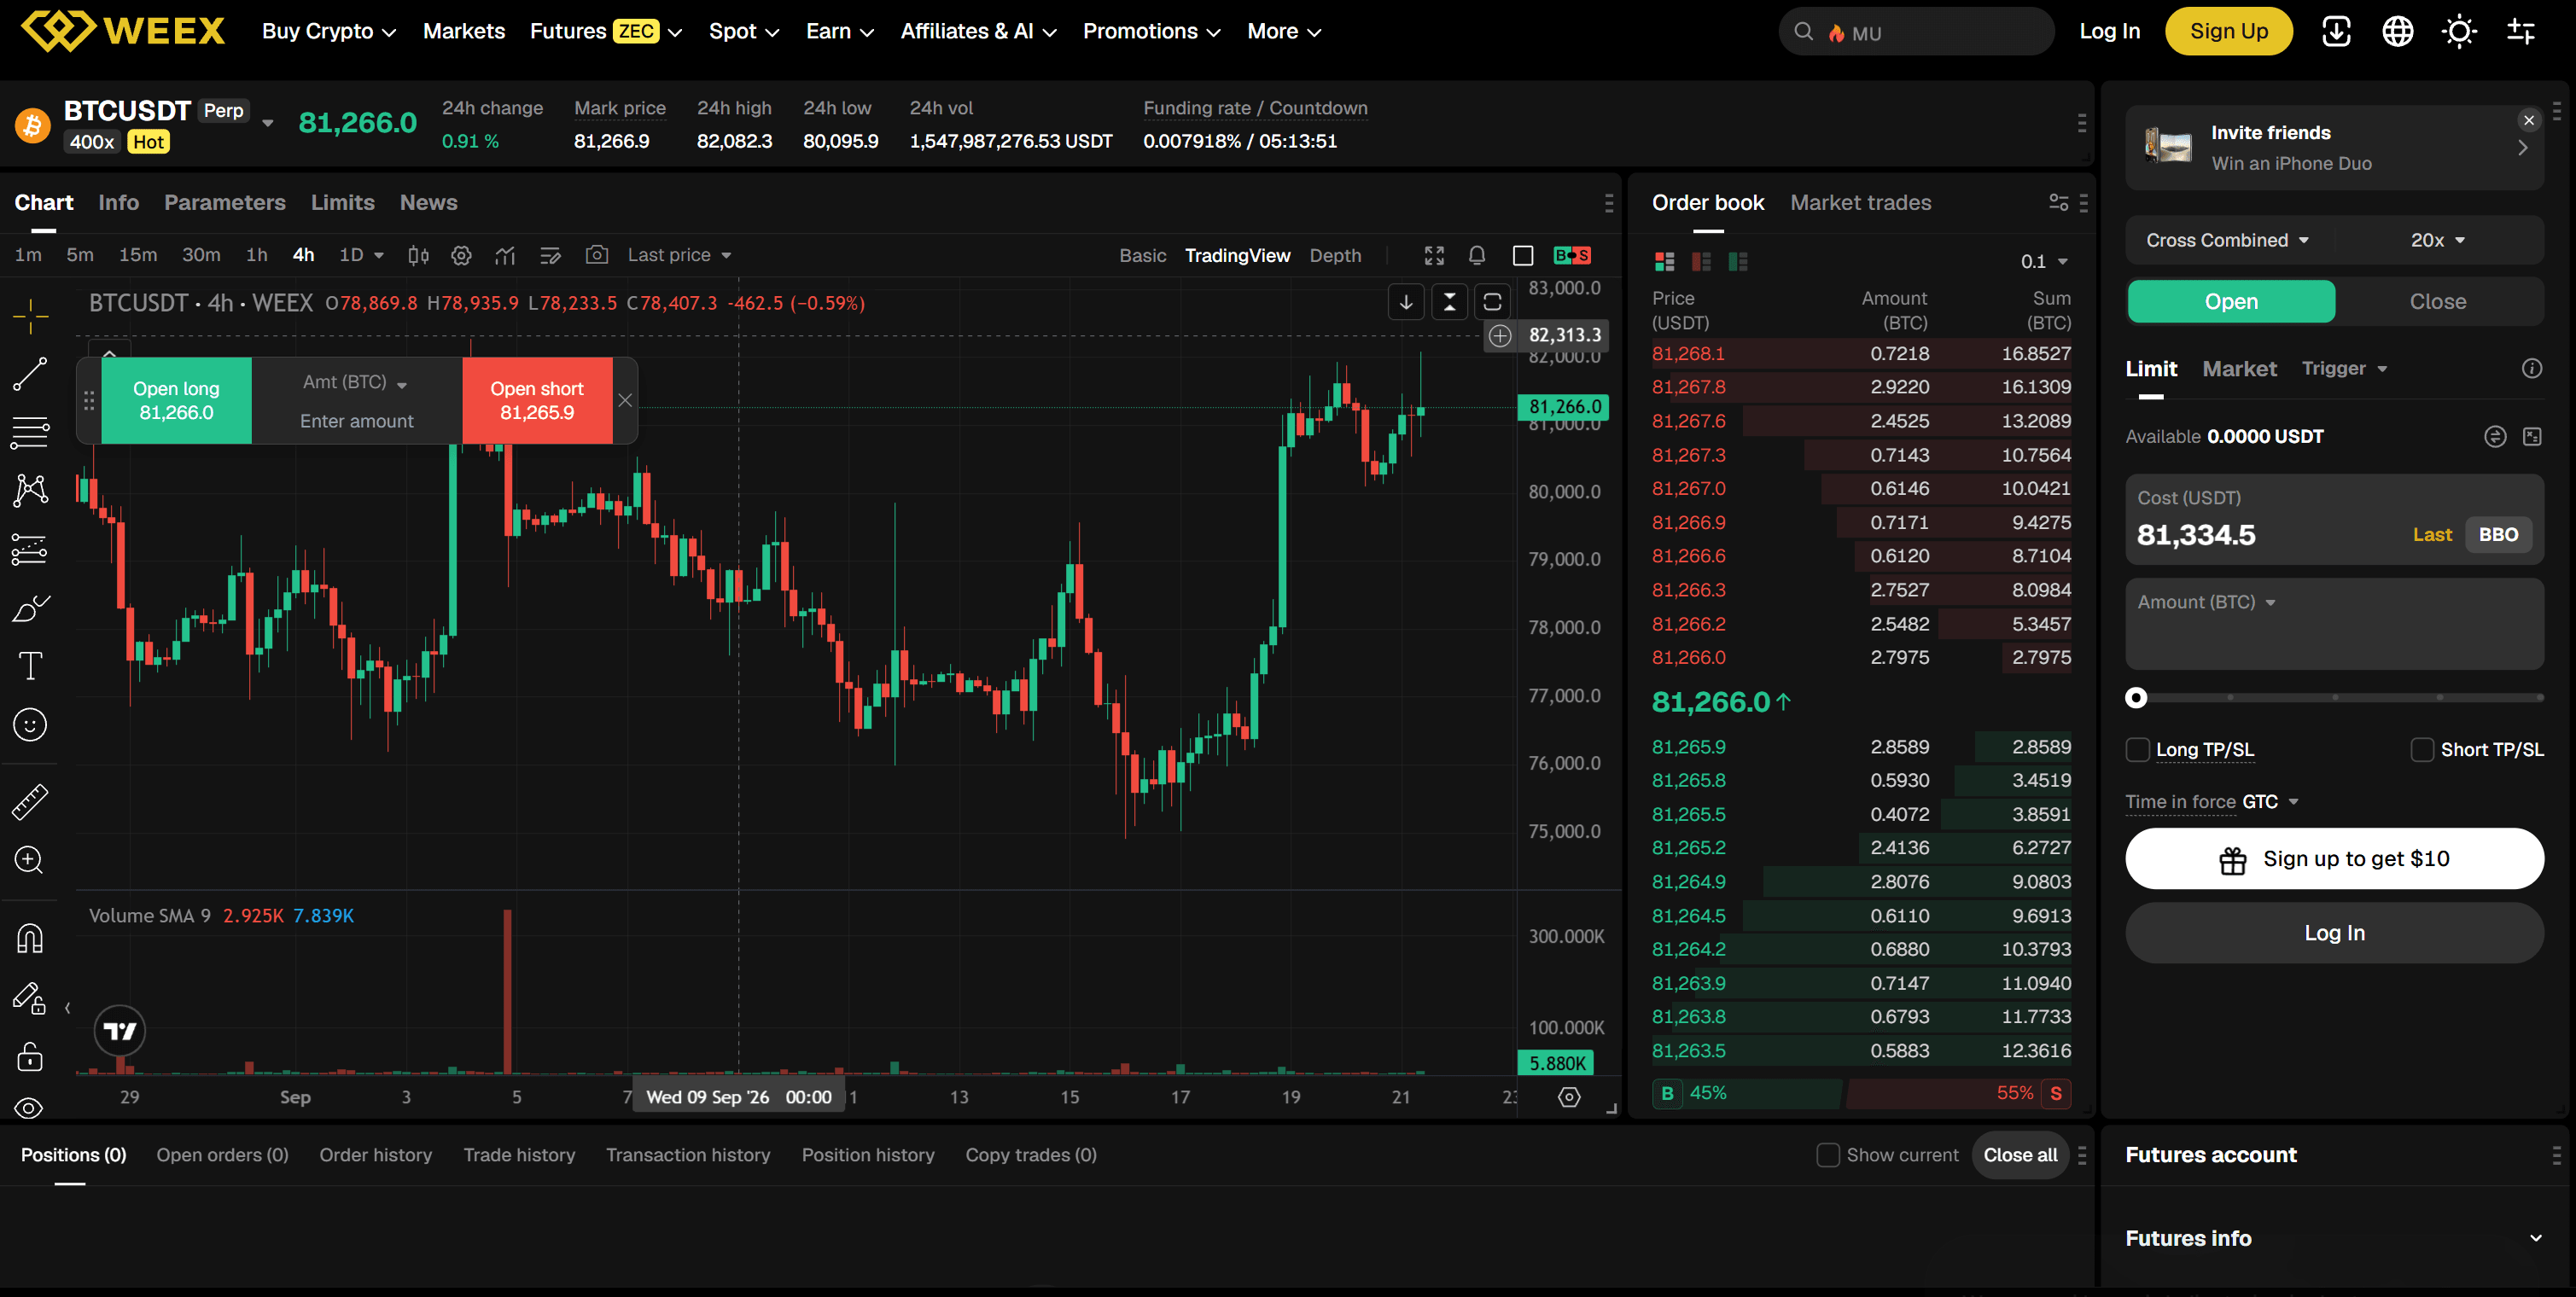Click the MU search box

[x=1916, y=32]
